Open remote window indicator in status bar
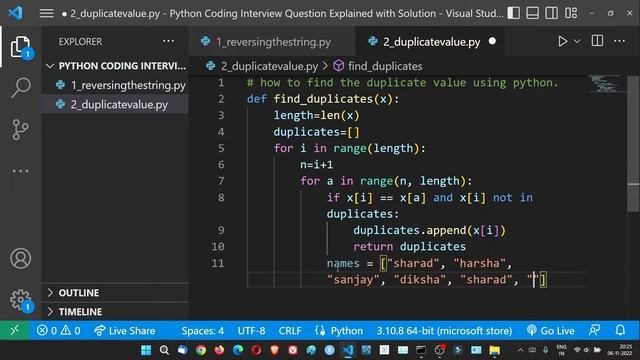This screenshot has width=640, height=360. [x=14, y=330]
